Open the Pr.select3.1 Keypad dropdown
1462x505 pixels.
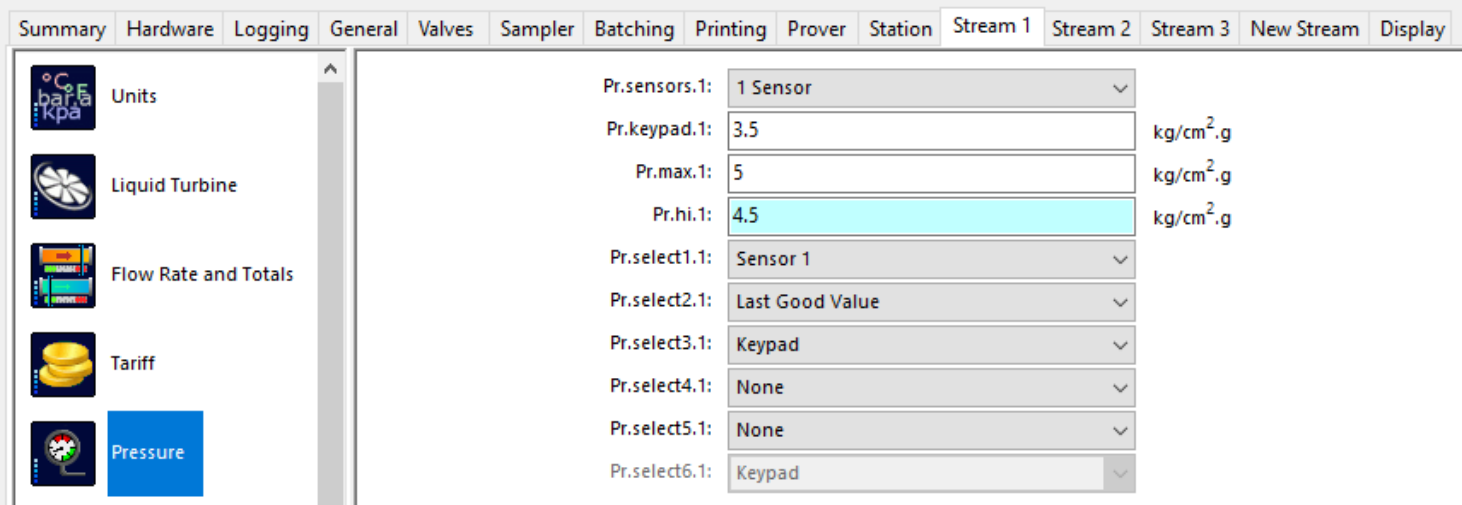coord(931,345)
